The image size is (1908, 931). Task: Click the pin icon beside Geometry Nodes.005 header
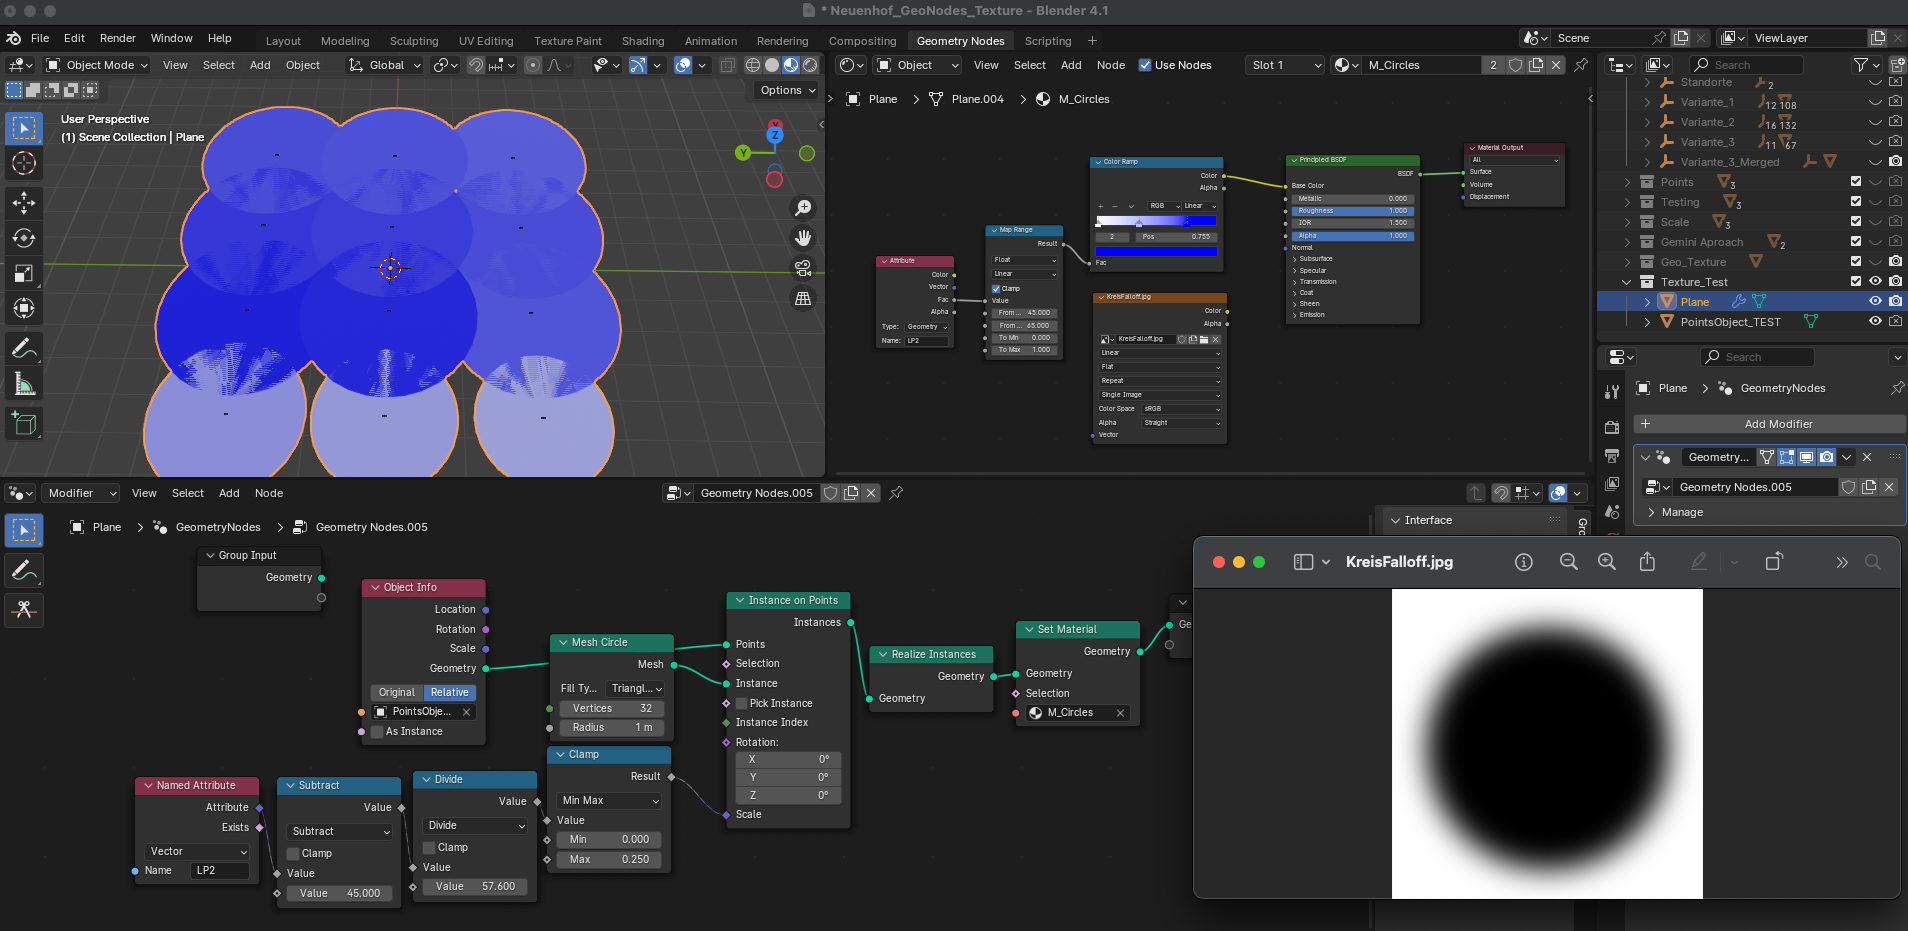pos(897,493)
